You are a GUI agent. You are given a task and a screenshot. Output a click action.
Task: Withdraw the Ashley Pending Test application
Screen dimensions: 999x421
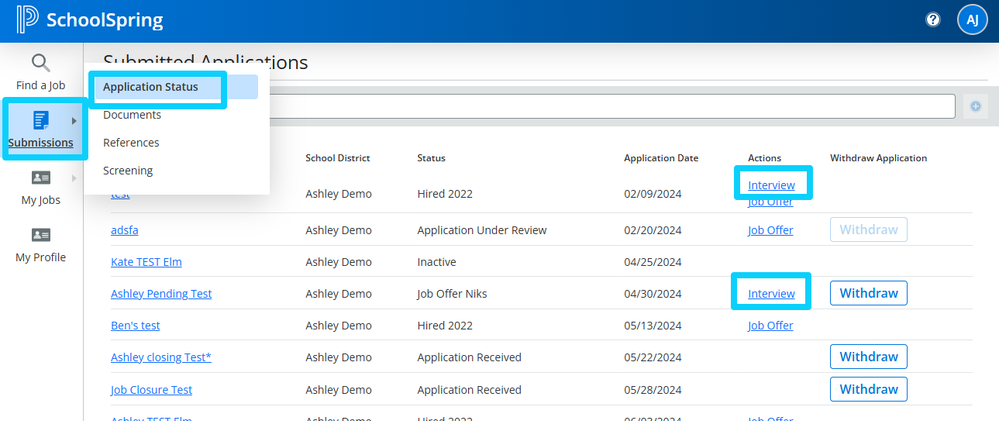coord(868,293)
